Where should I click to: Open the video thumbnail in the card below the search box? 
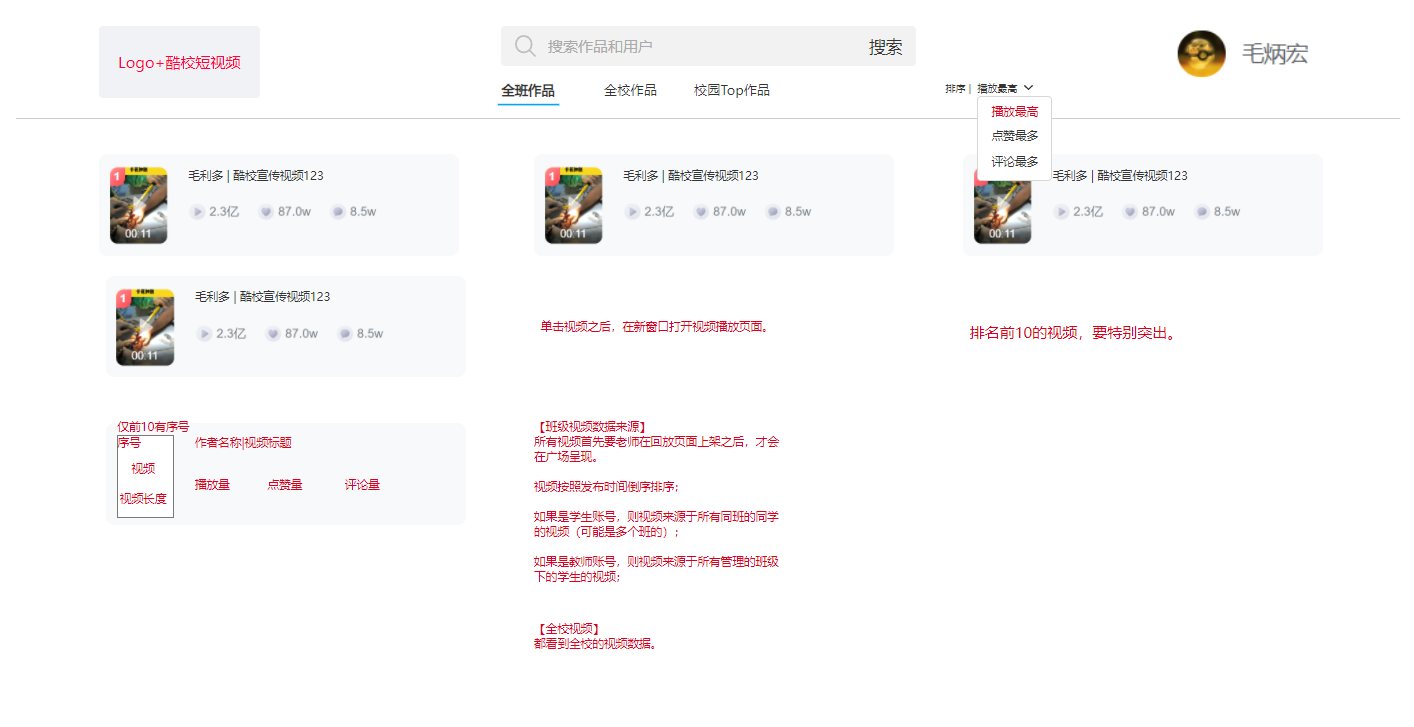[x=573, y=206]
